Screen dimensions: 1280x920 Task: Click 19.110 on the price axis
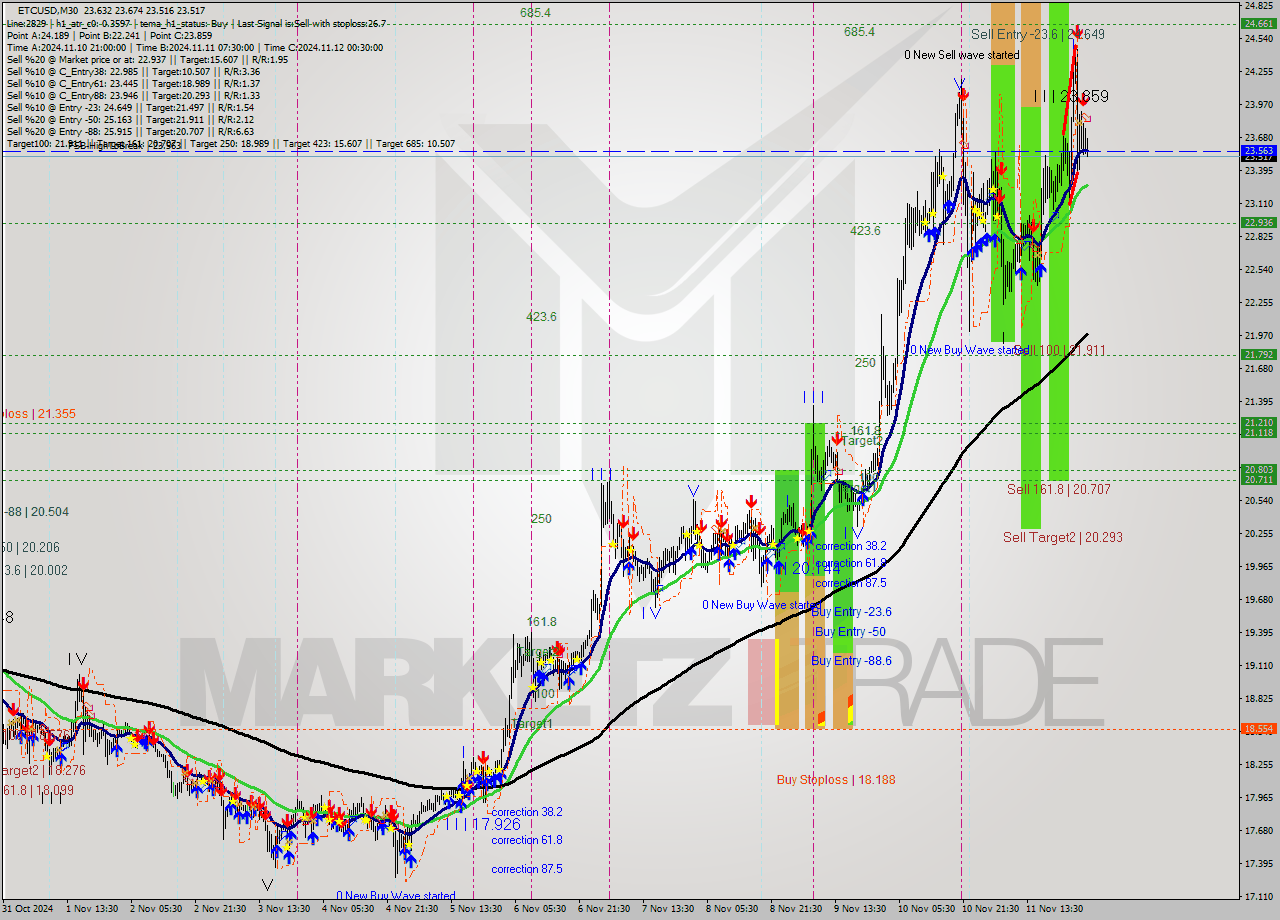point(1258,665)
